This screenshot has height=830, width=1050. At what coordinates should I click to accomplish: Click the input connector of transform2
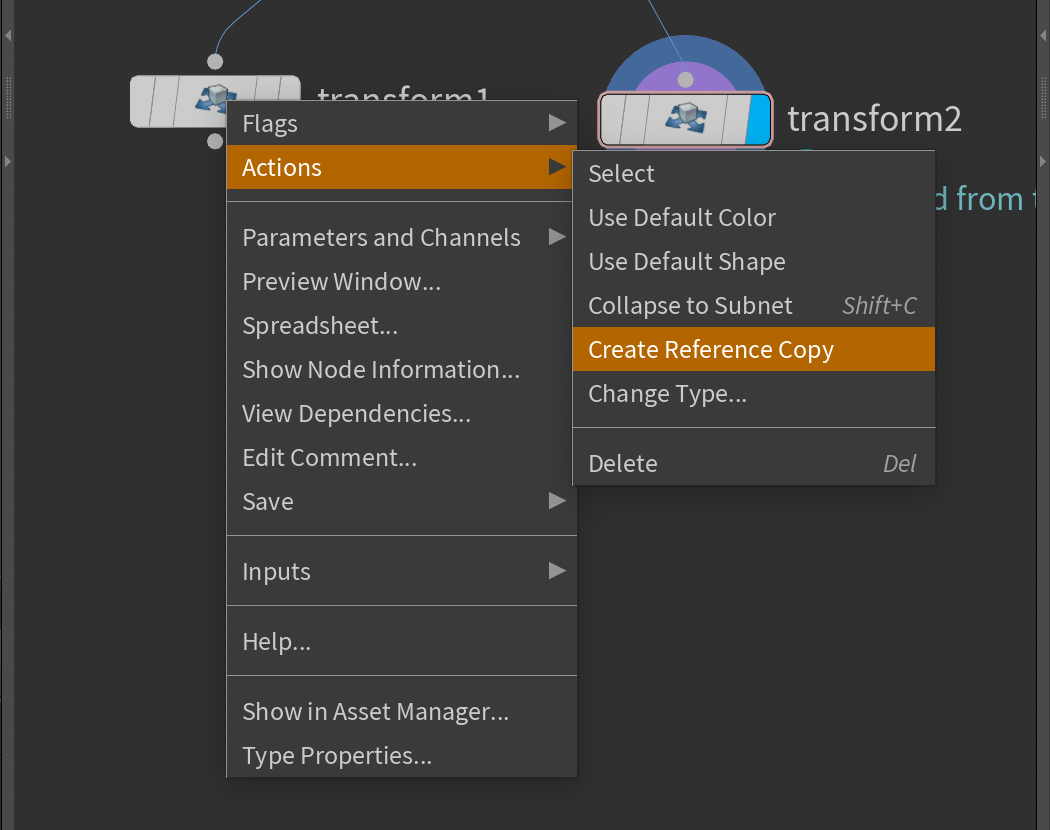pos(685,79)
